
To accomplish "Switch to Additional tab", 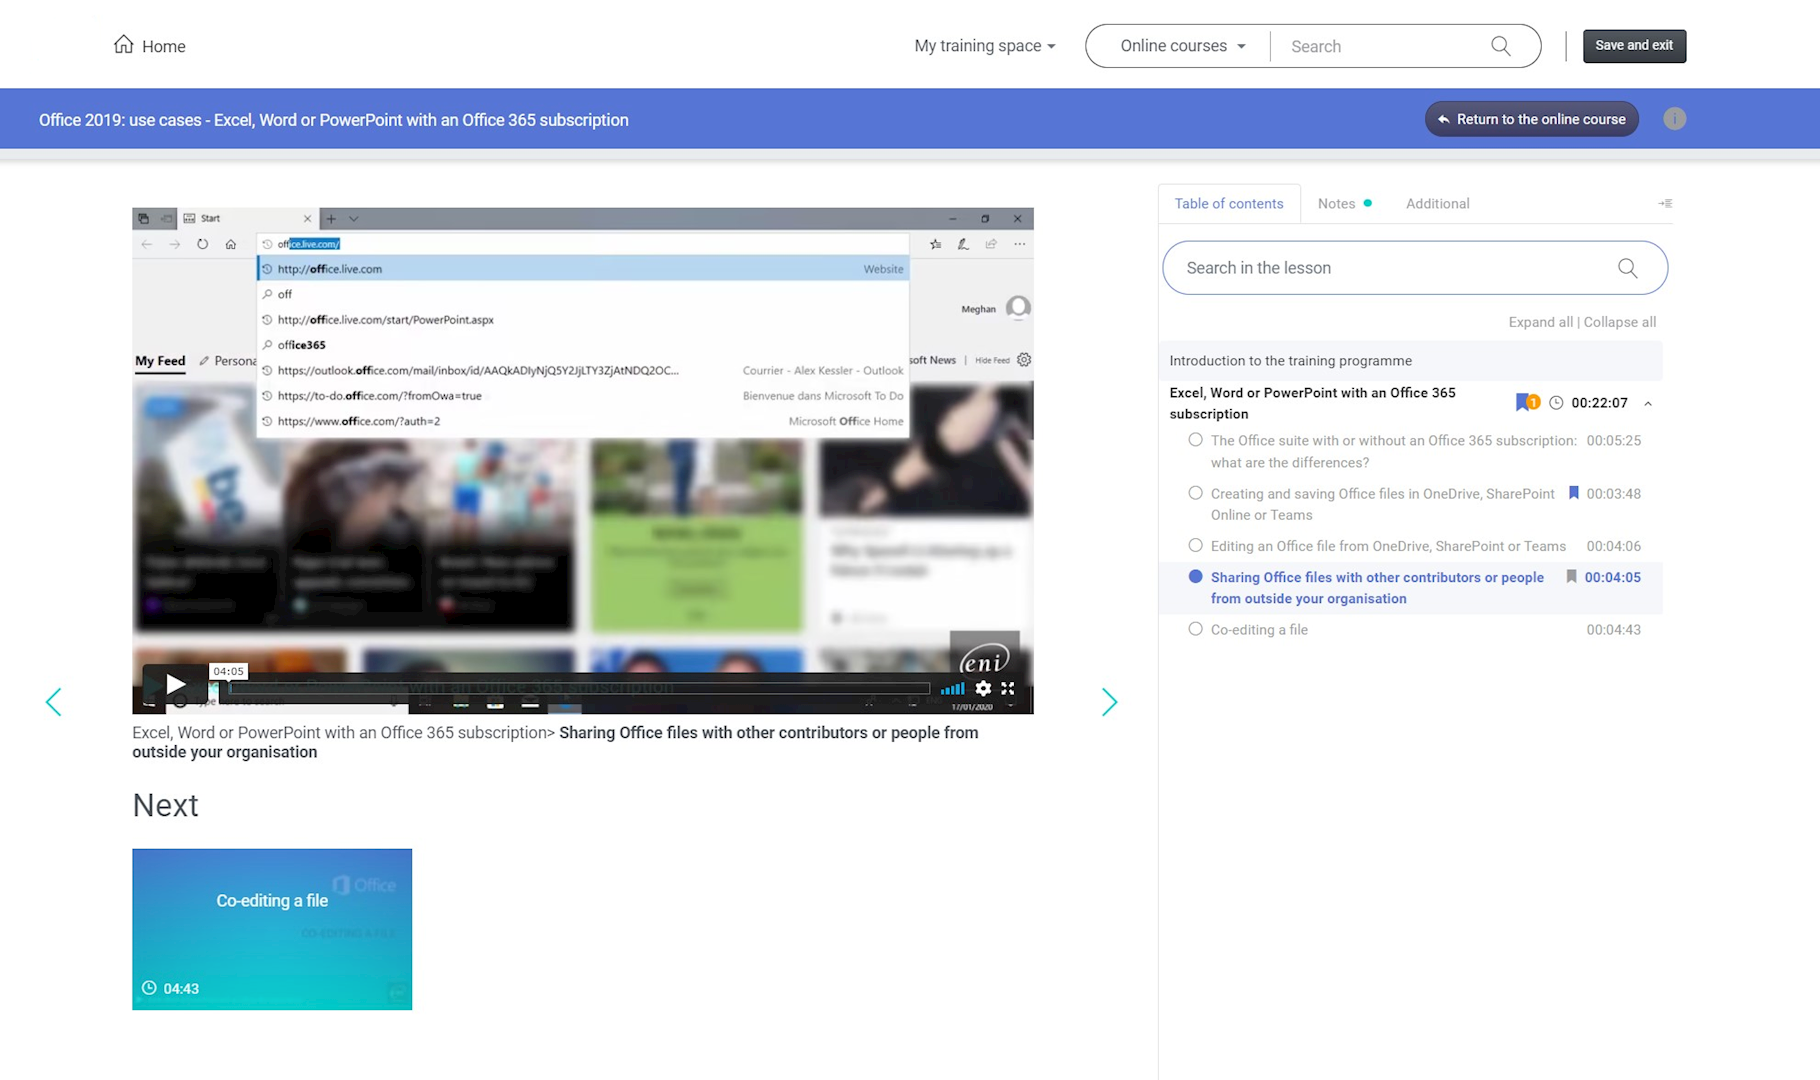I will pos(1437,203).
